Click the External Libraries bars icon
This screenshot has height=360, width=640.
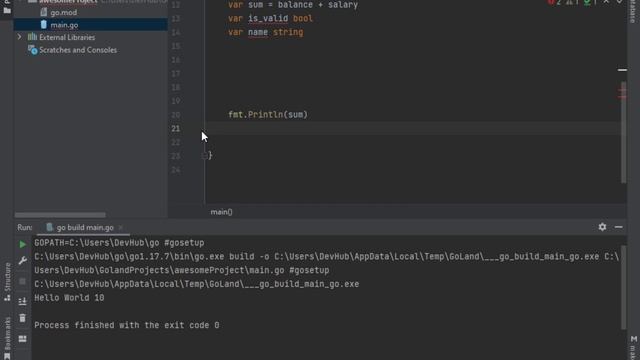tap(32, 37)
